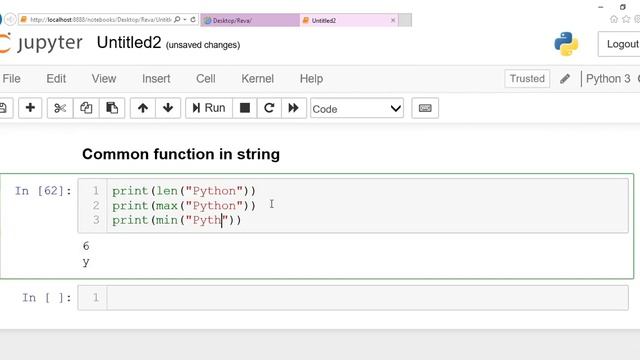Move selected cell up

(143, 108)
